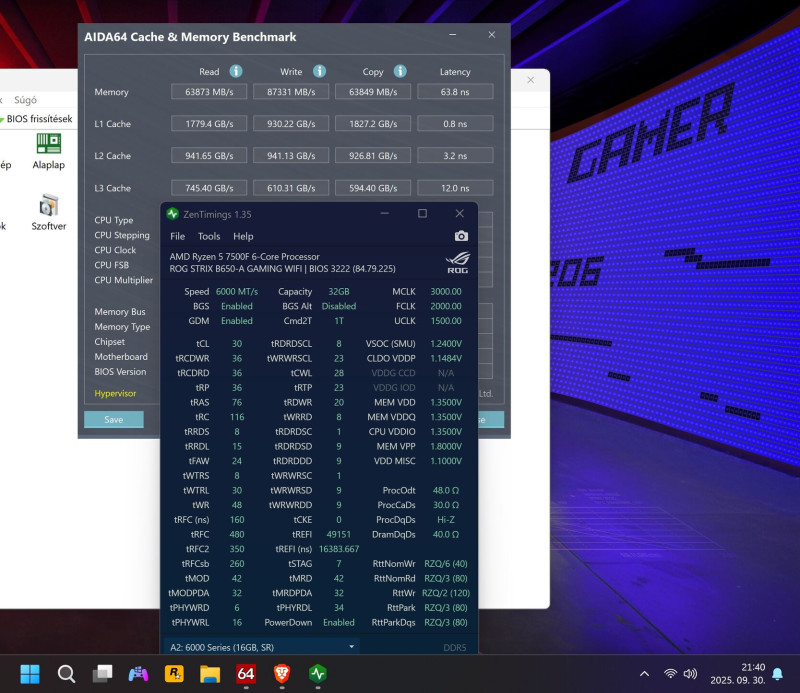Viewport: 800px width, 693px height.
Task: Click the AMD Ryzen 5 7500F processor text
Action: click(244, 257)
